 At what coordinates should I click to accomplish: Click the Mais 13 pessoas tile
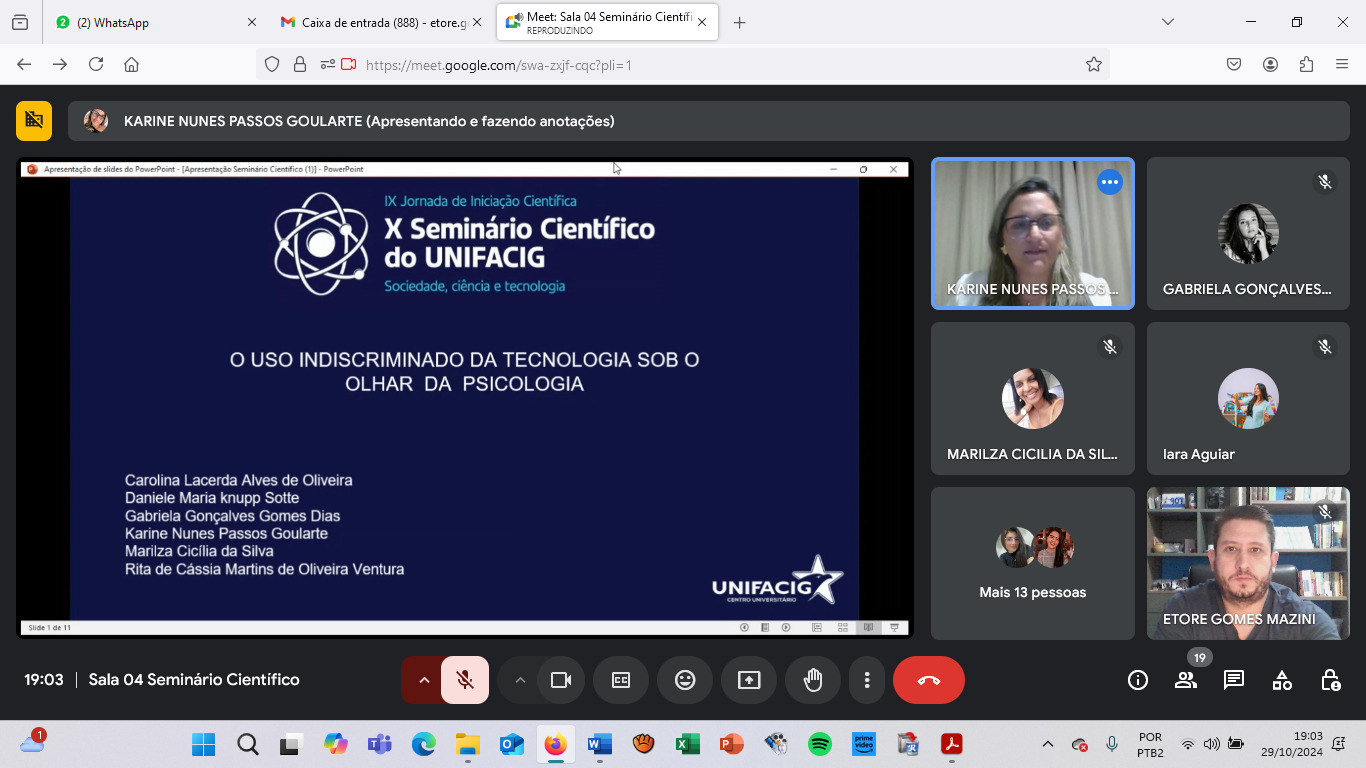(x=1033, y=563)
